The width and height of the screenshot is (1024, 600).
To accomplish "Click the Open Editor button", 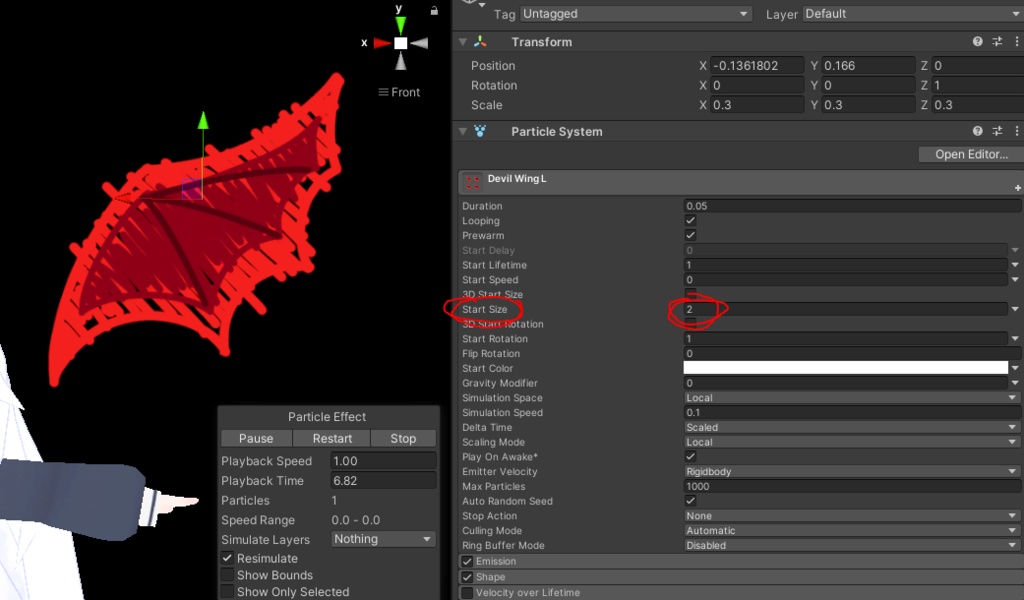I will (968, 154).
